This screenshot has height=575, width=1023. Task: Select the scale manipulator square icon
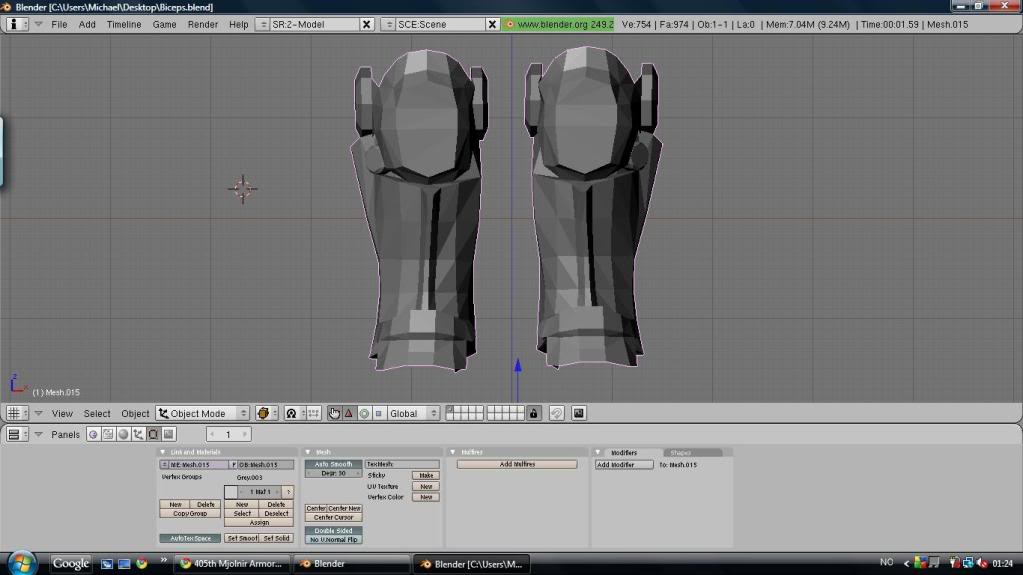pyautogui.click(x=378, y=413)
